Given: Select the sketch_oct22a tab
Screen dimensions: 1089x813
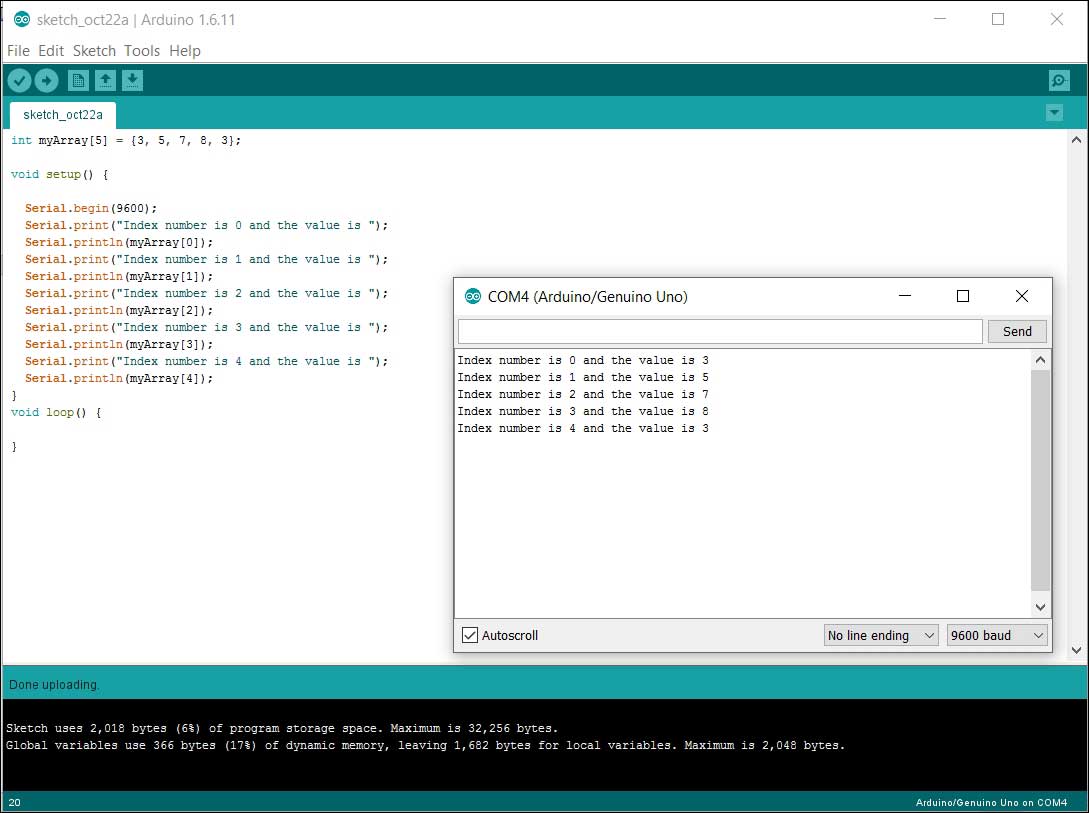Looking at the screenshot, I should (63, 115).
